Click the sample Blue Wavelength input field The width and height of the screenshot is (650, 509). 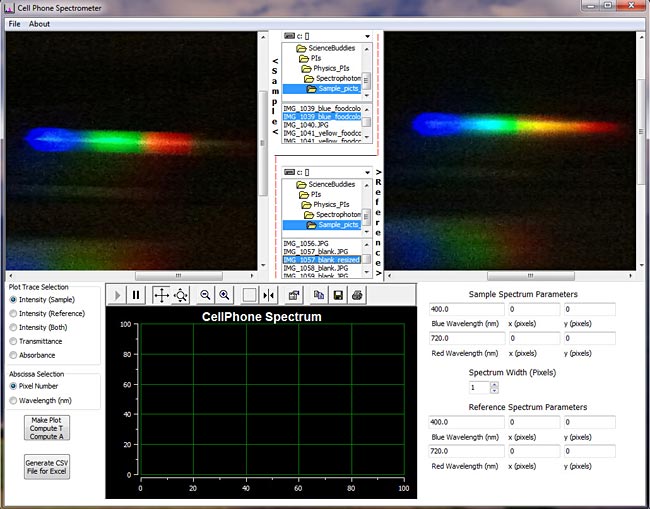[x=466, y=309]
